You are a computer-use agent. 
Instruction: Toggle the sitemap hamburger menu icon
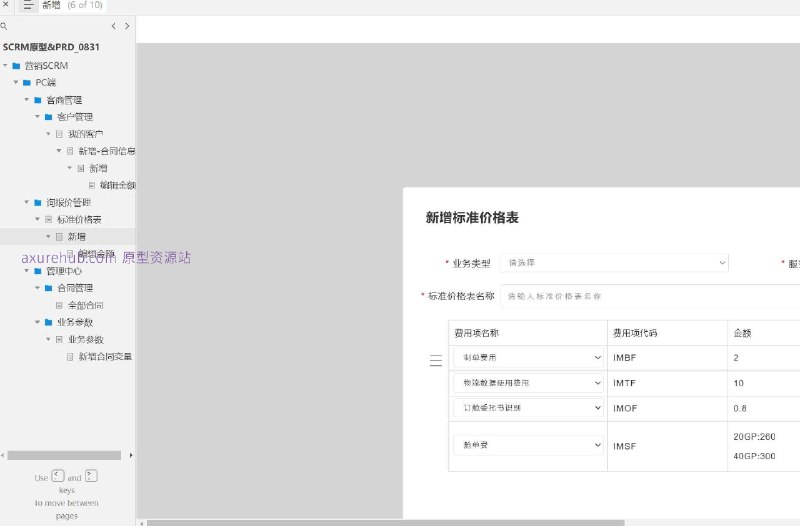tap(28, 6)
